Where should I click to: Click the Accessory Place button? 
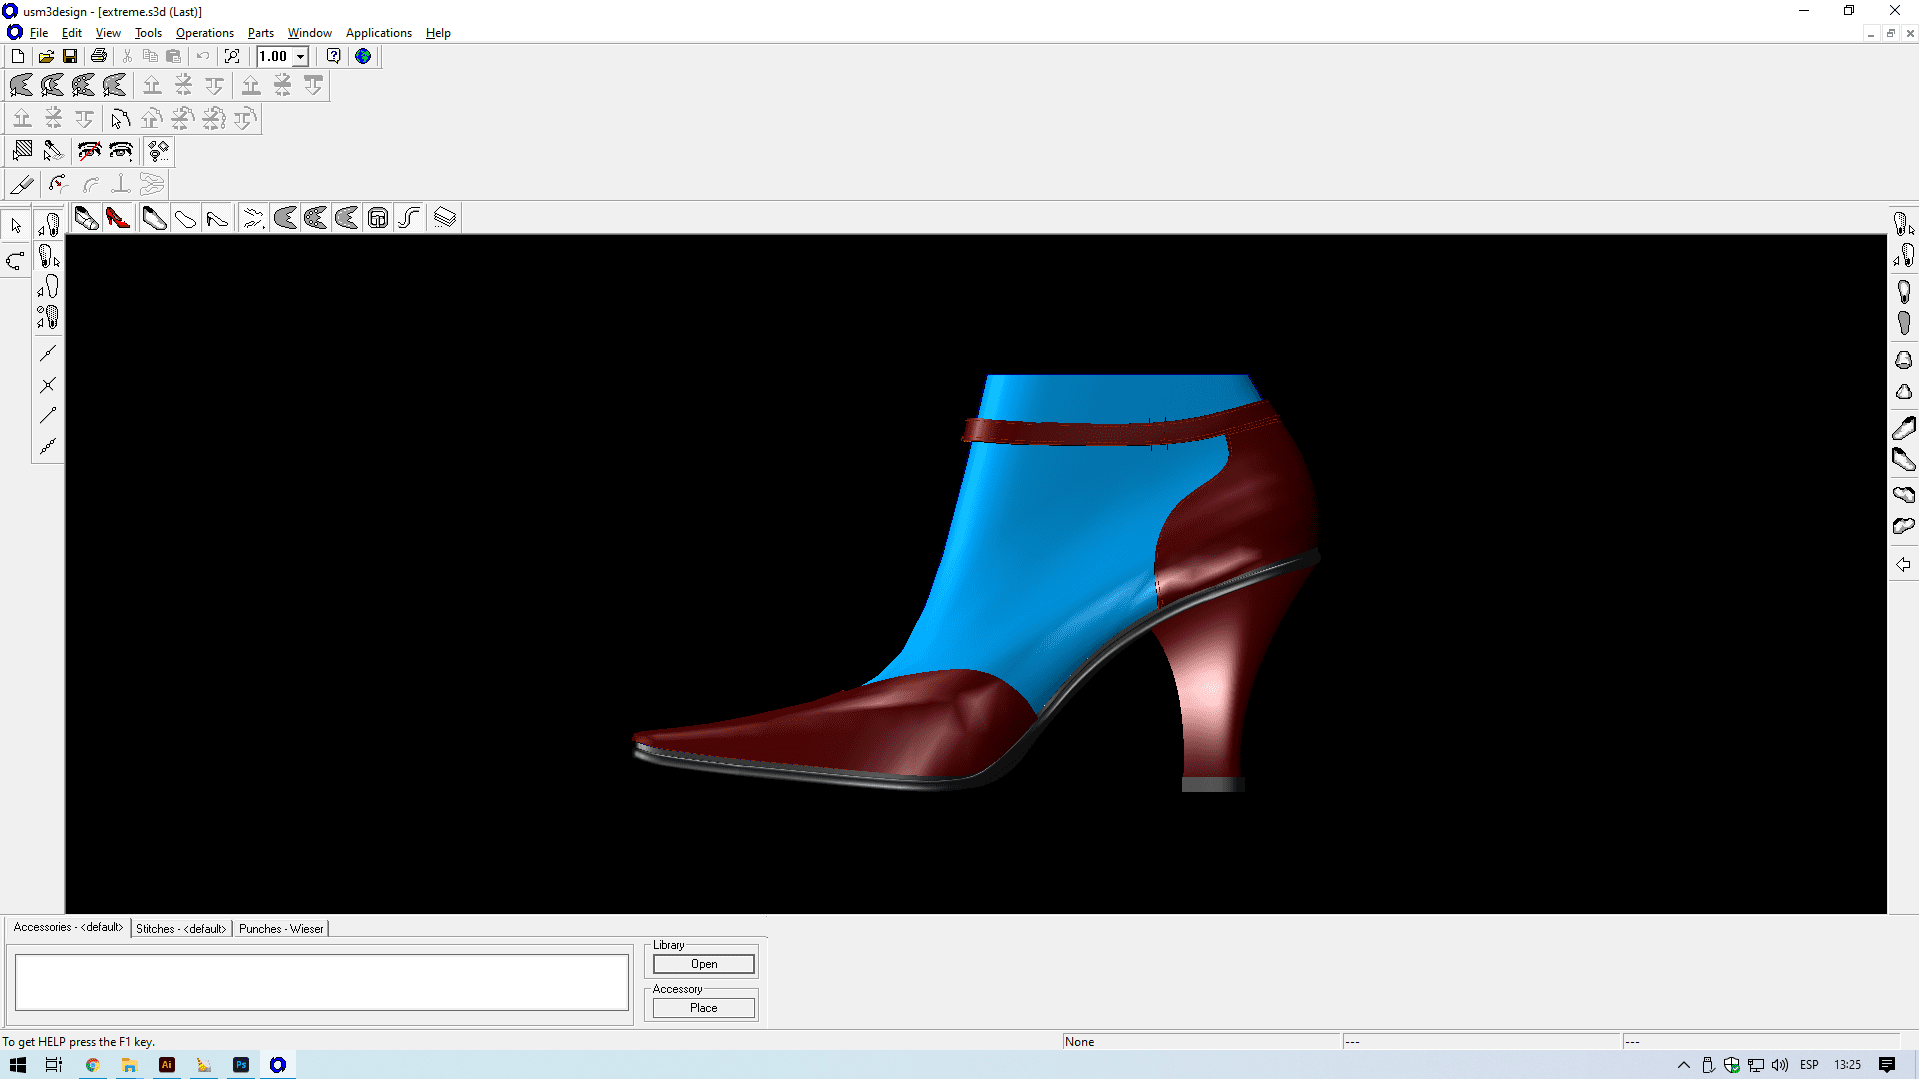point(703,1008)
